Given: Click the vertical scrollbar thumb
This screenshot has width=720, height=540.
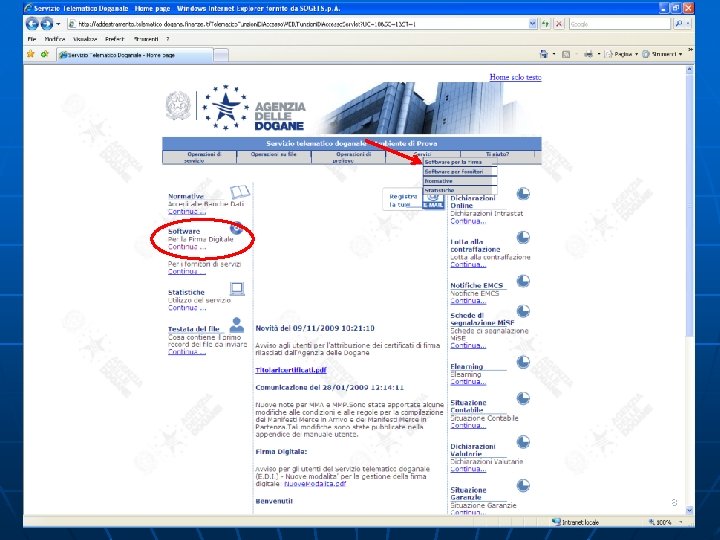Looking at the screenshot, I should 689,207.
